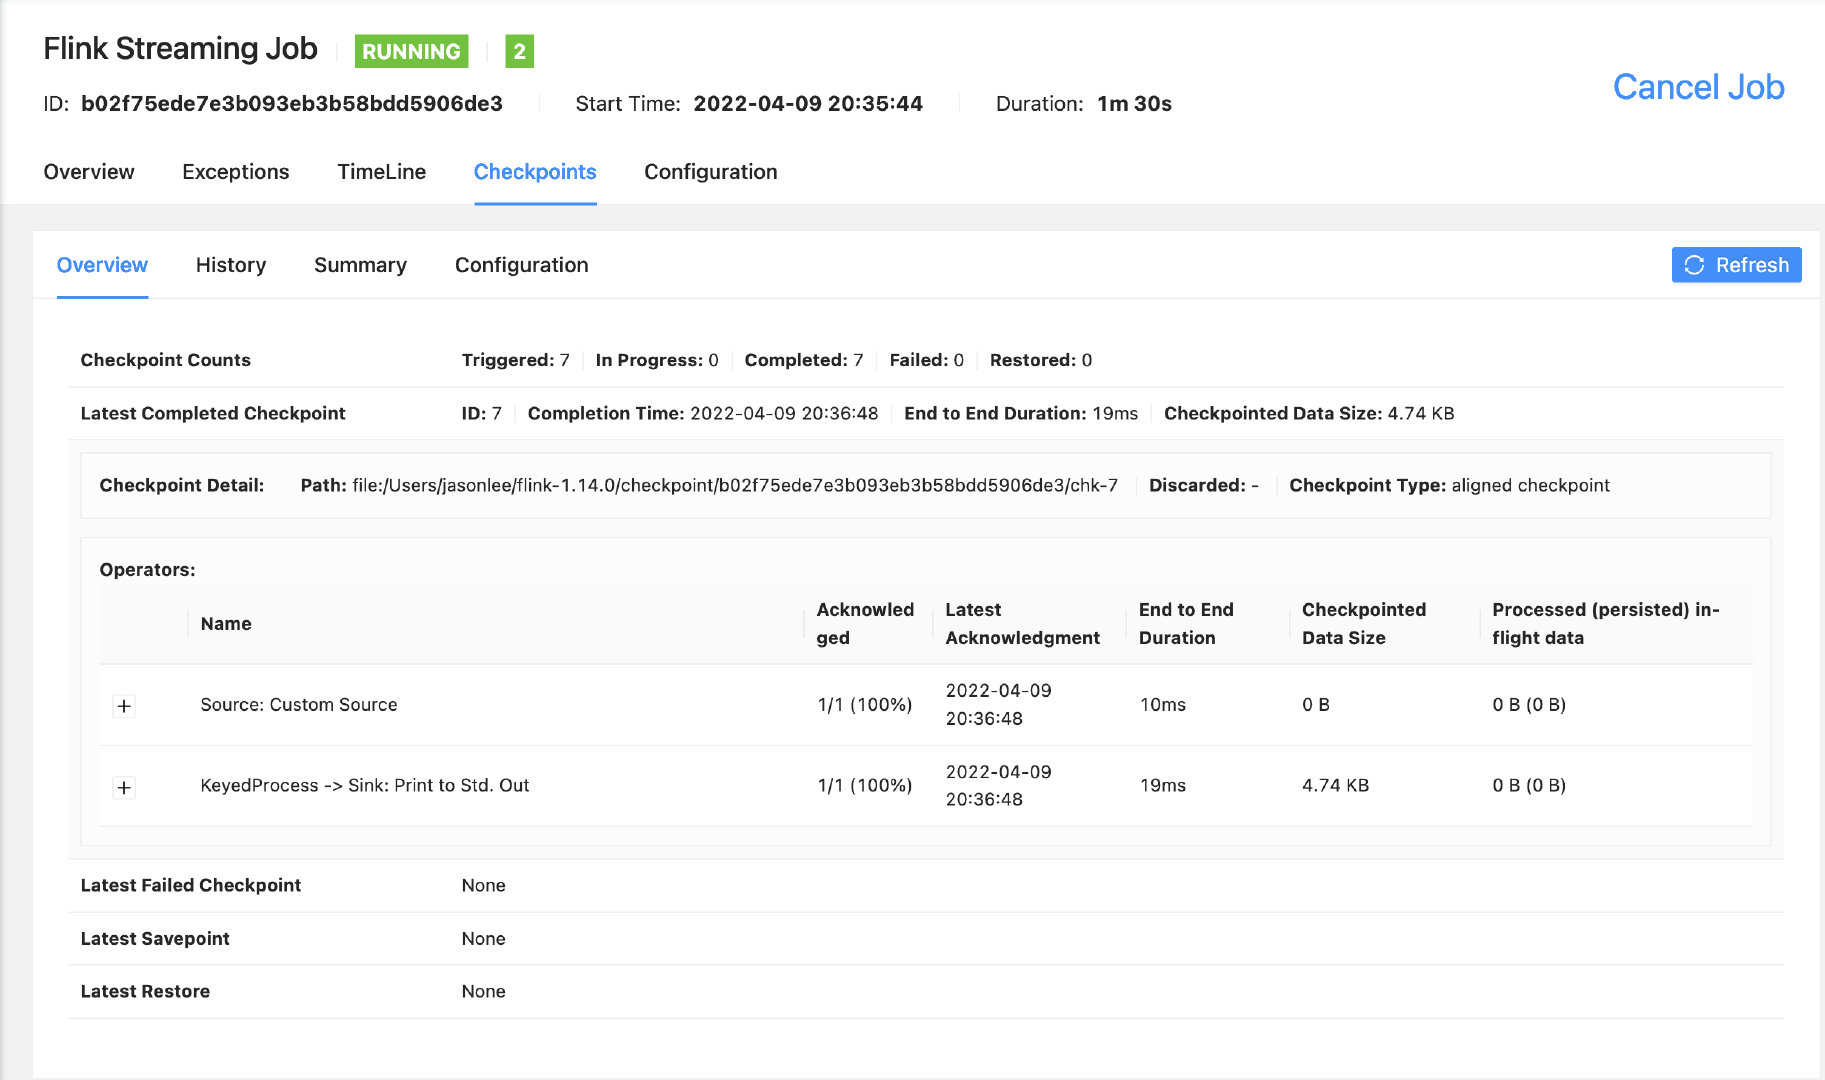Click the Restored: 0 count
The width and height of the screenshot is (1825, 1080).
1041,360
